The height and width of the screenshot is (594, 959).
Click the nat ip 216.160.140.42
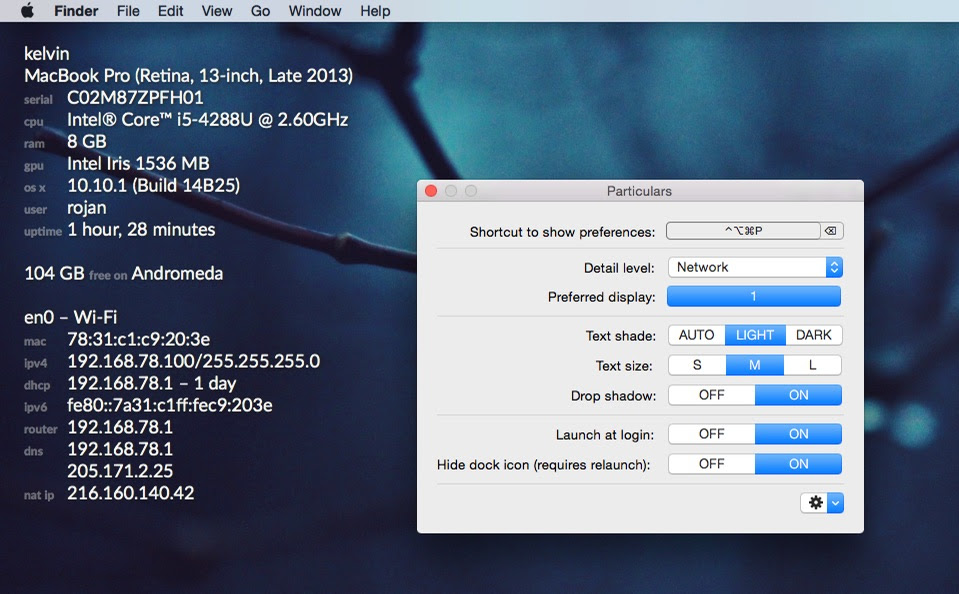click(x=131, y=493)
